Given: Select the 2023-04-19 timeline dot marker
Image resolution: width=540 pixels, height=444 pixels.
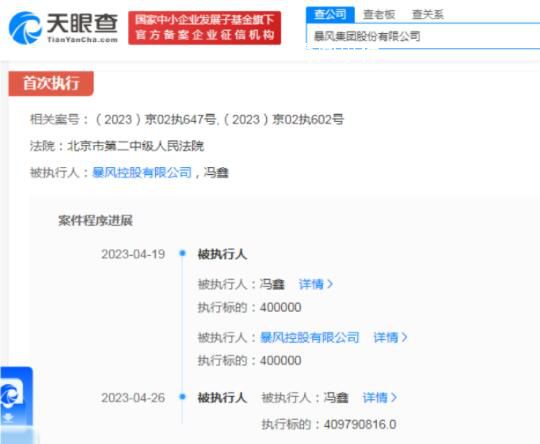Looking at the screenshot, I should click(183, 254).
